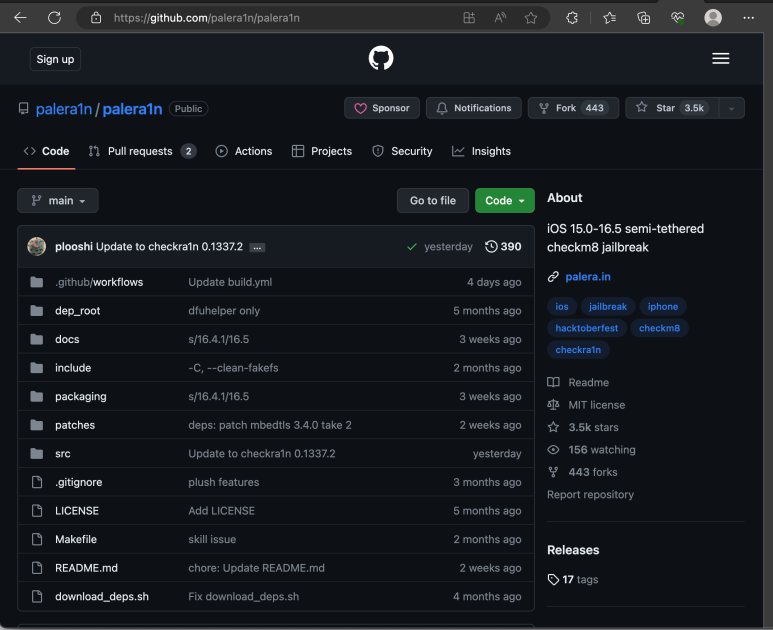The height and width of the screenshot is (630, 773).
Task: Open the 390 commits history
Action: point(503,246)
